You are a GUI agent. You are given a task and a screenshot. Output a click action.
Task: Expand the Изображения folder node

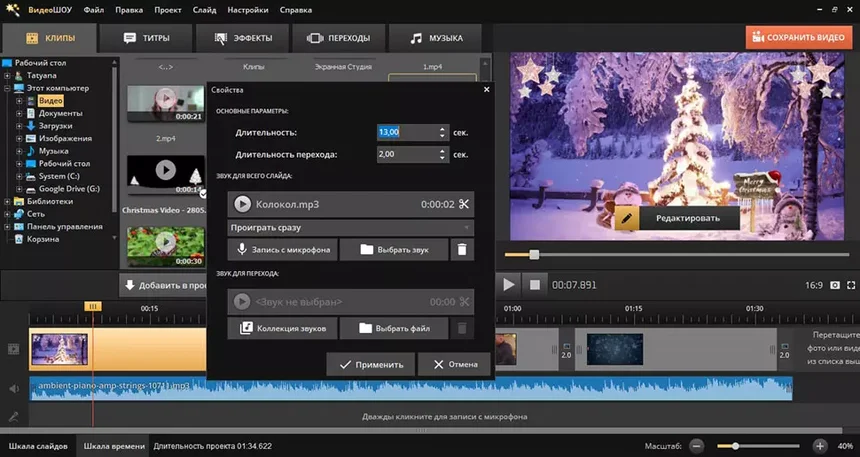pos(19,139)
